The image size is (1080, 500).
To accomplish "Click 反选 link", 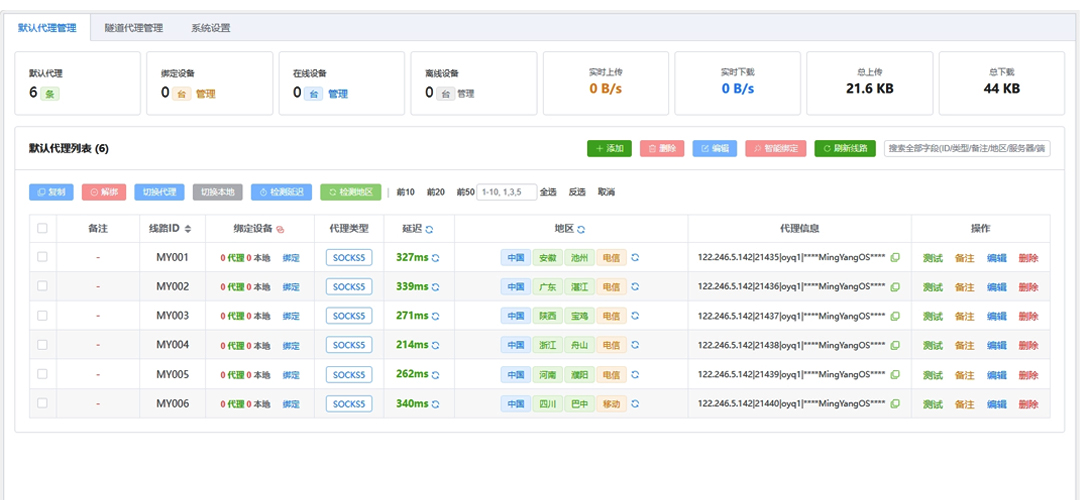I will pyautogui.click(x=577, y=192).
